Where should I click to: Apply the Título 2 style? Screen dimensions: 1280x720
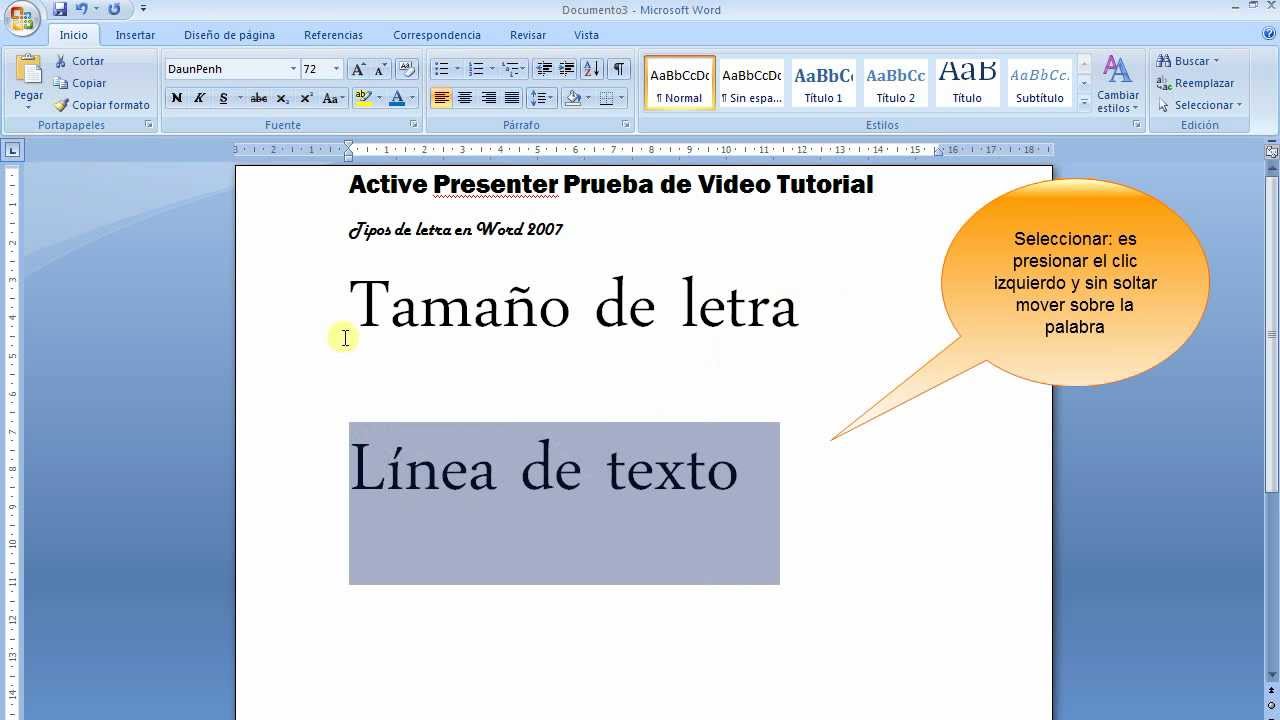896,83
